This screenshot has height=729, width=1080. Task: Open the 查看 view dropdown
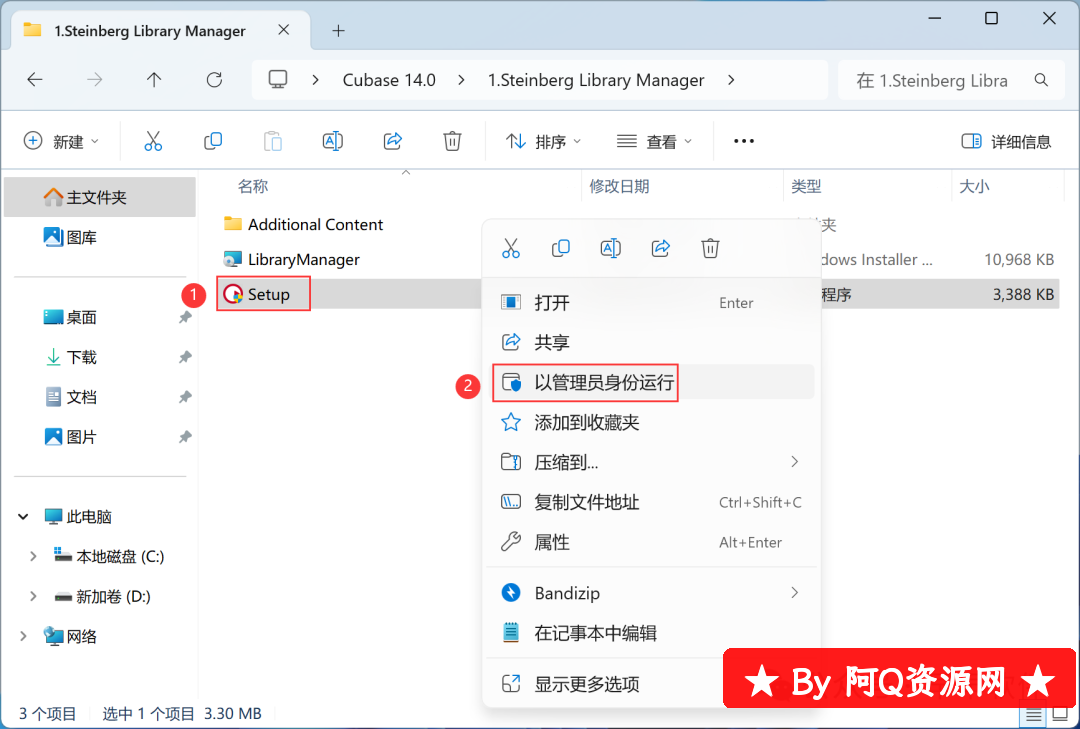click(x=654, y=141)
